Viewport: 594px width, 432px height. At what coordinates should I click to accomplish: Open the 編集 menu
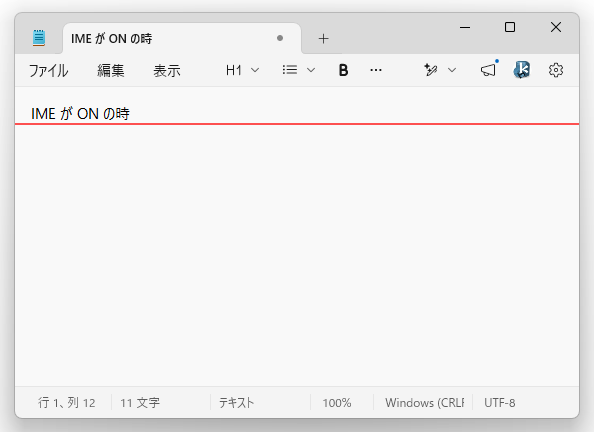tap(111, 70)
